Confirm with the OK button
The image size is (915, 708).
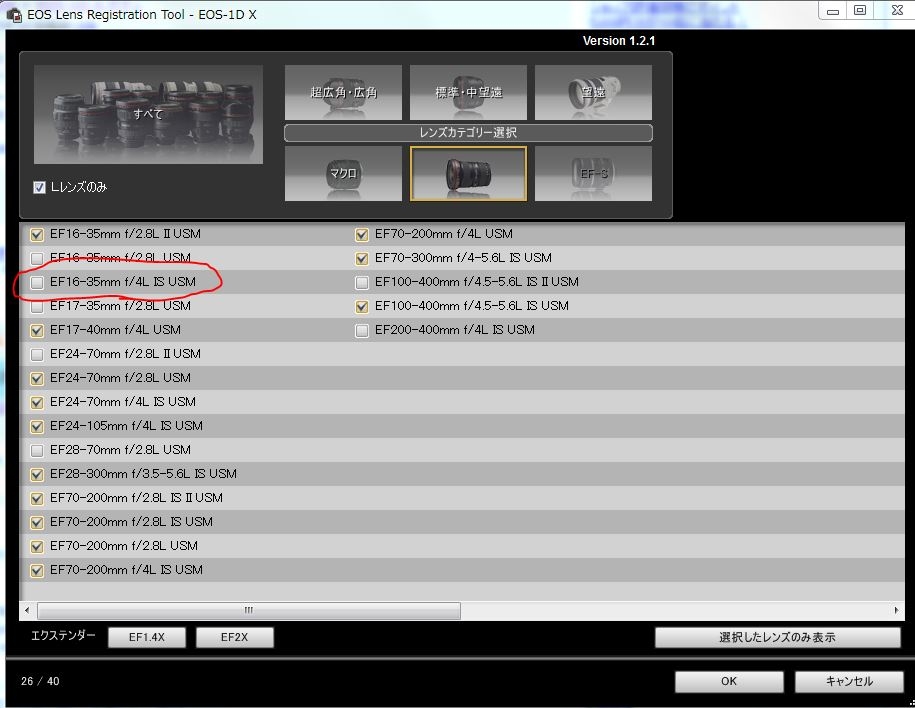[x=729, y=681]
